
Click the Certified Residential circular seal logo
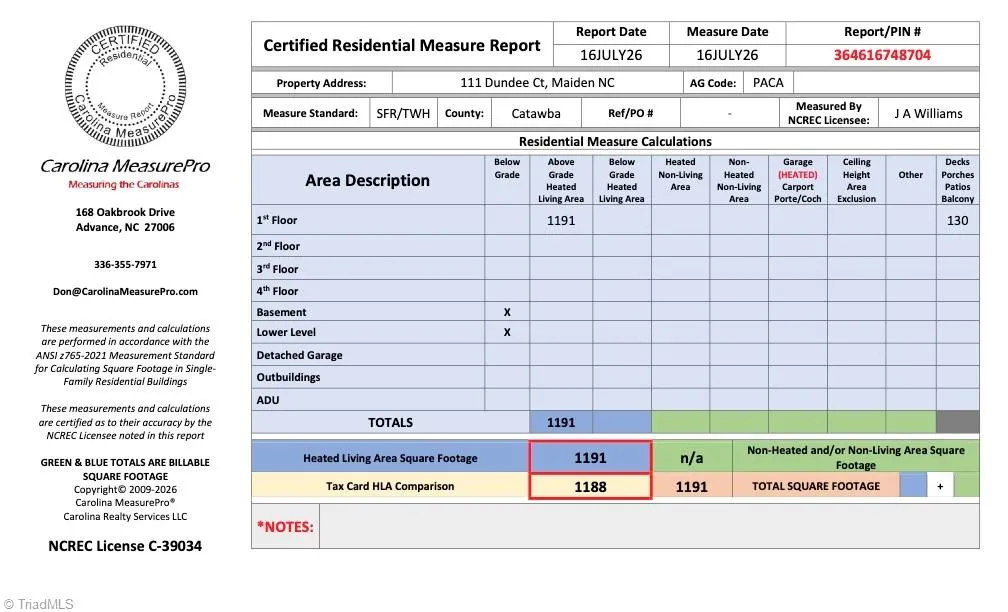coord(125,86)
